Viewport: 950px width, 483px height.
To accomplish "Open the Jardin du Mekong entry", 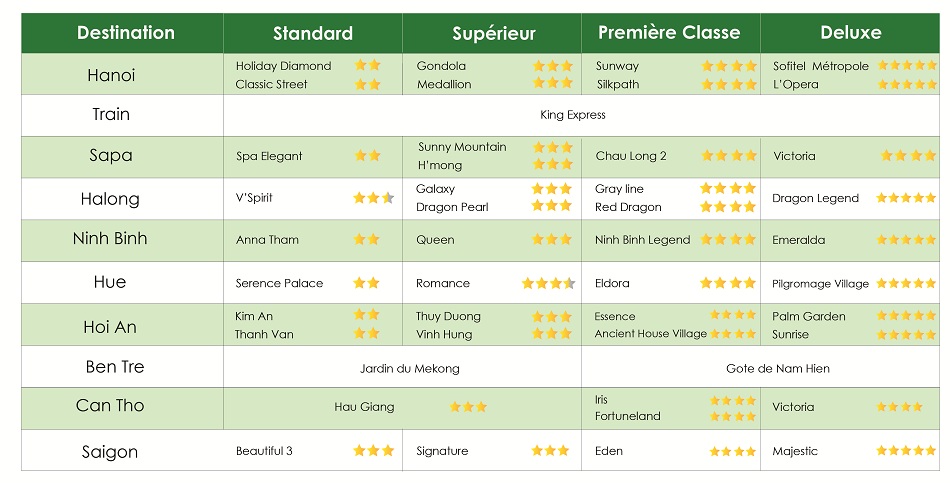I will pos(409,369).
